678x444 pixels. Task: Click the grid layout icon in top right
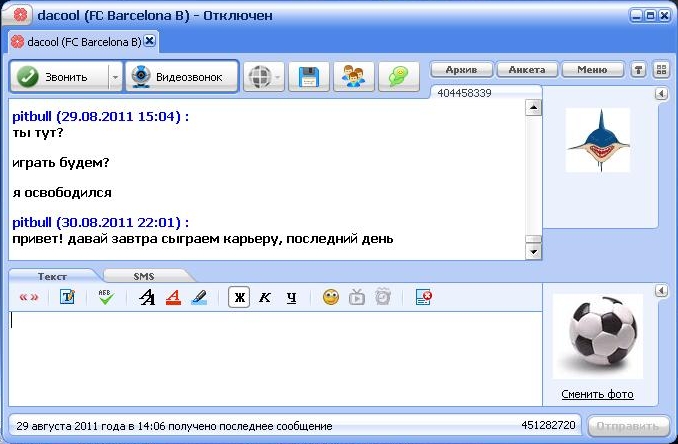[x=661, y=70]
